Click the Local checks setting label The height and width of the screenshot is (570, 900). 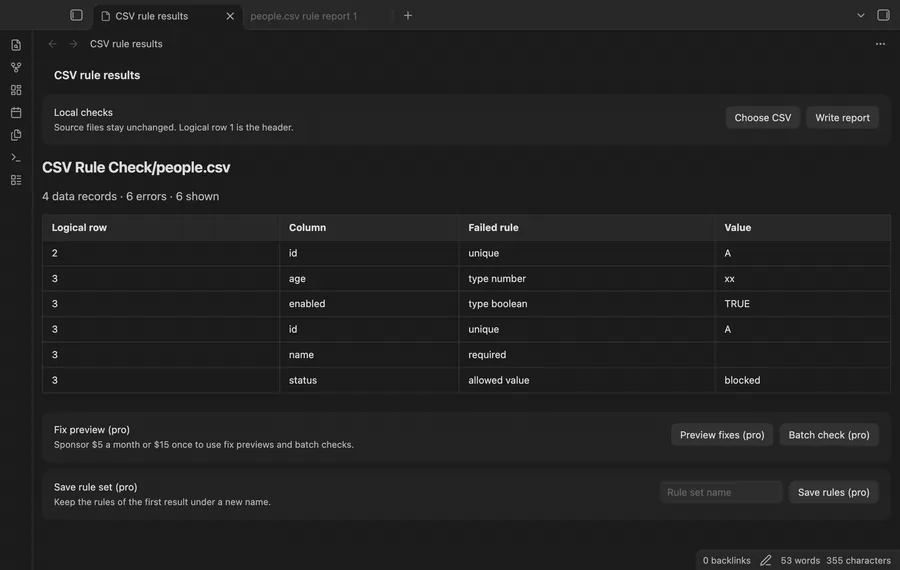(x=83, y=113)
